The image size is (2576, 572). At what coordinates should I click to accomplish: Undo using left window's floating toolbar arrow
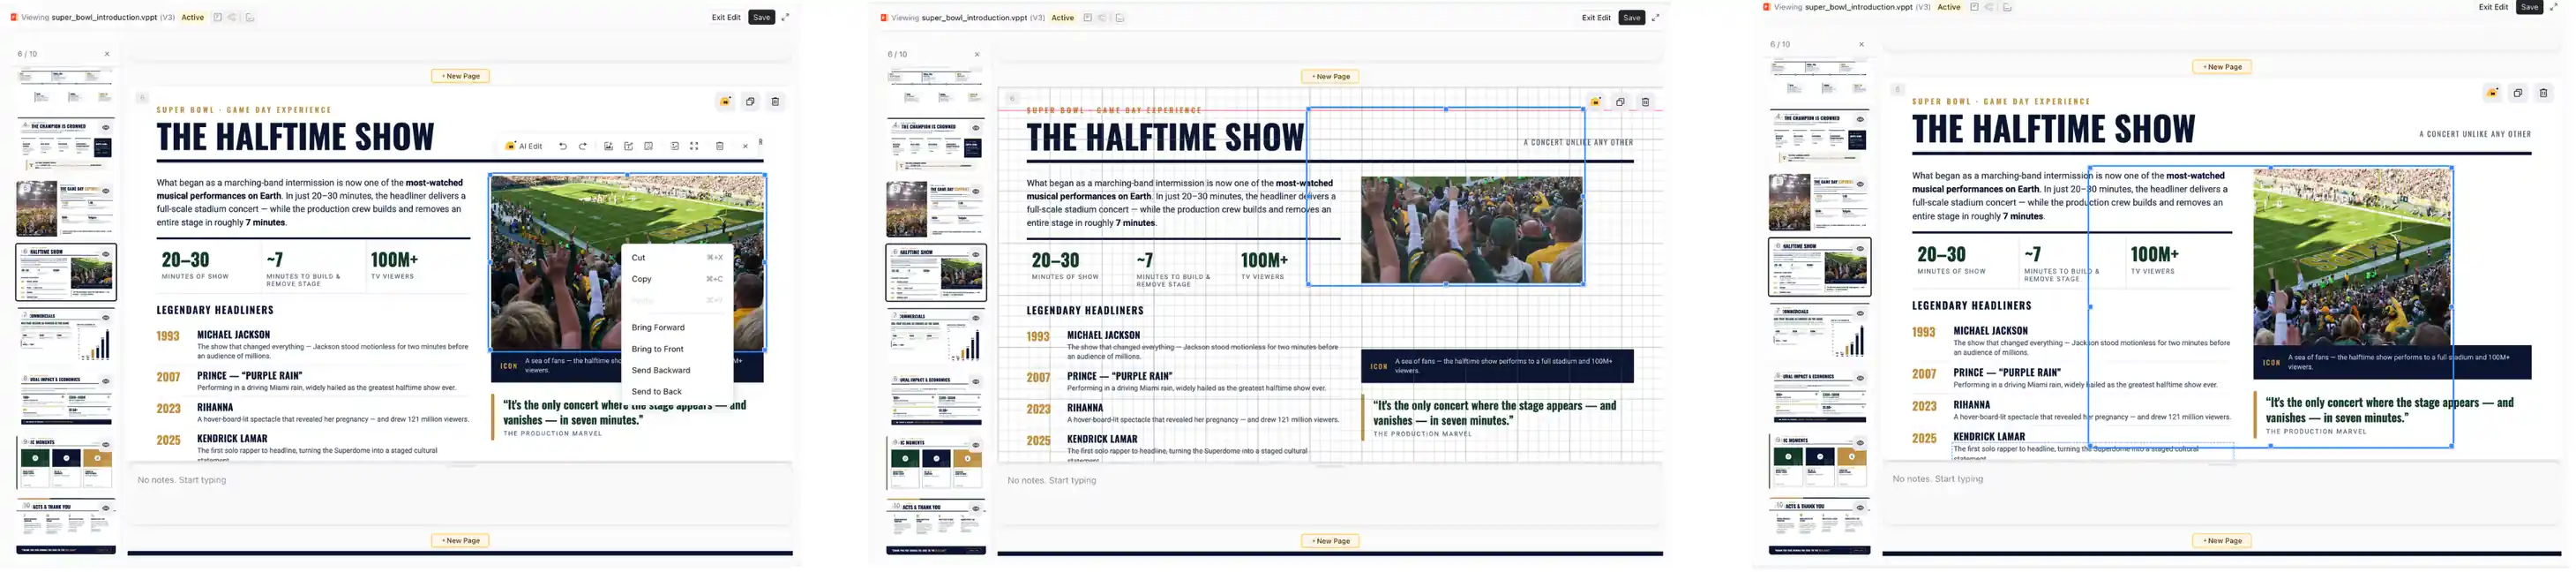click(563, 146)
